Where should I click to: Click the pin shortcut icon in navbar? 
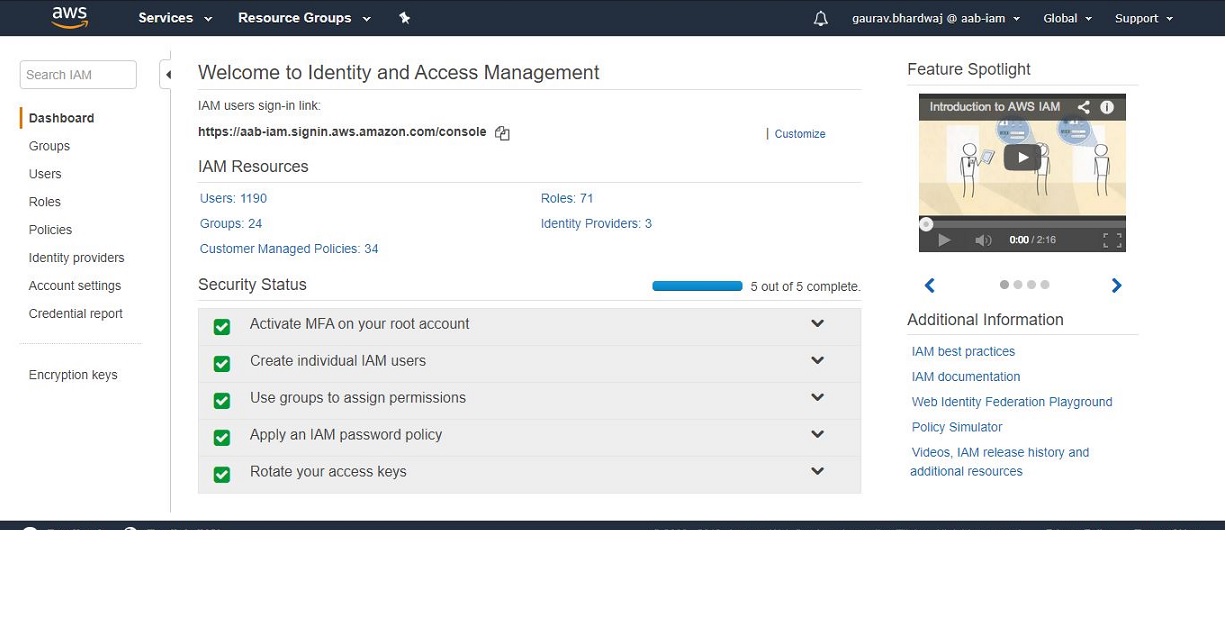coord(404,18)
